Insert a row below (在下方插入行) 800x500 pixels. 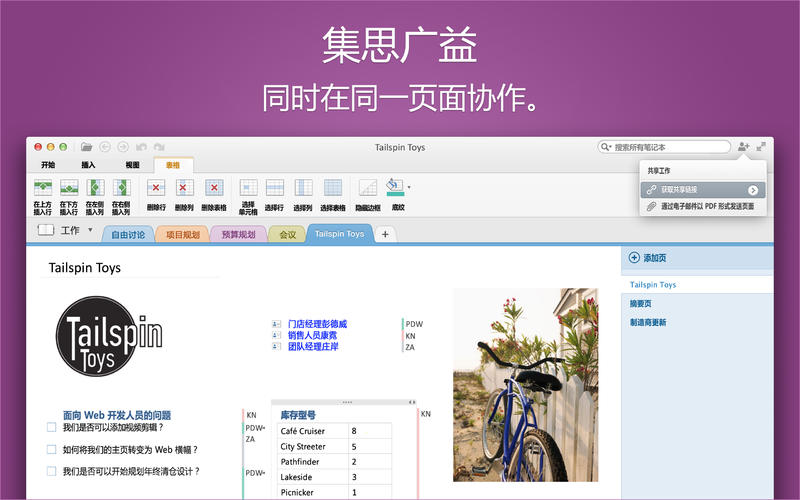click(x=69, y=196)
